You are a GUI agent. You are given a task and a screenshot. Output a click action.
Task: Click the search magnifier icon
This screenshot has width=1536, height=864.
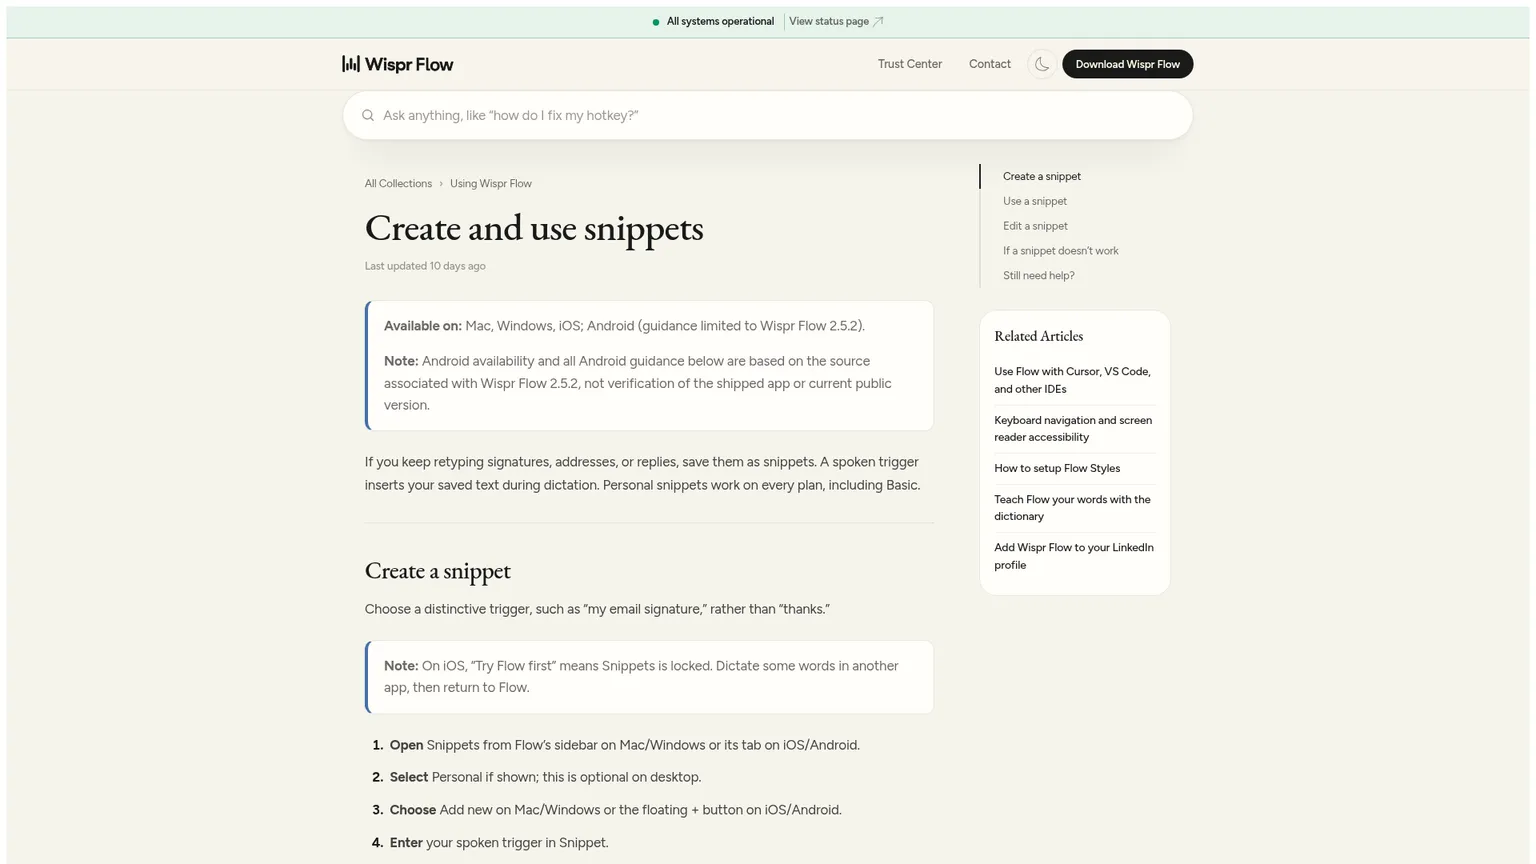(368, 116)
